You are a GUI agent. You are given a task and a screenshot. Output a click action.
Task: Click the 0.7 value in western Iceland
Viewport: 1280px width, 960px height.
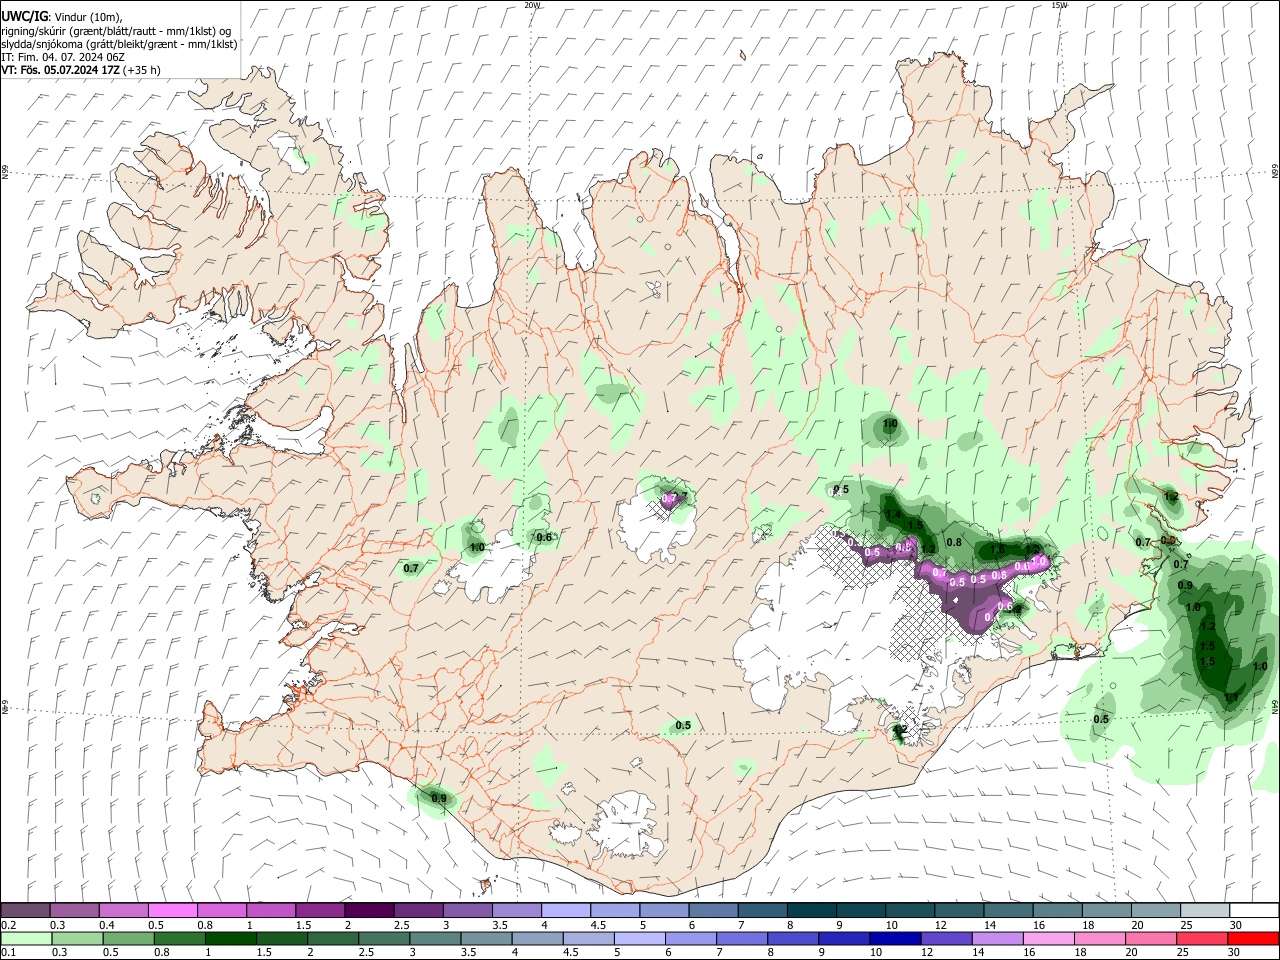pos(411,568)
